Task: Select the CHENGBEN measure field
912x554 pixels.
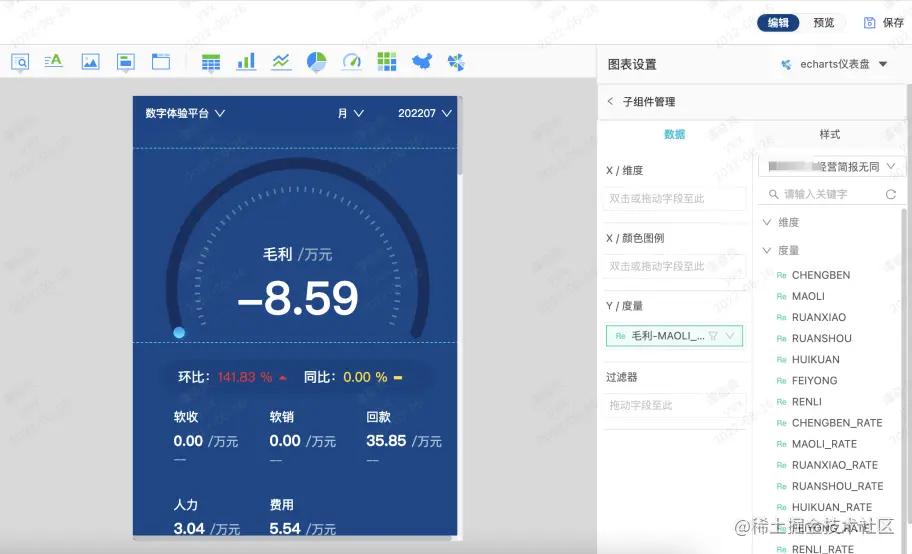Action: tap(821, 275)
